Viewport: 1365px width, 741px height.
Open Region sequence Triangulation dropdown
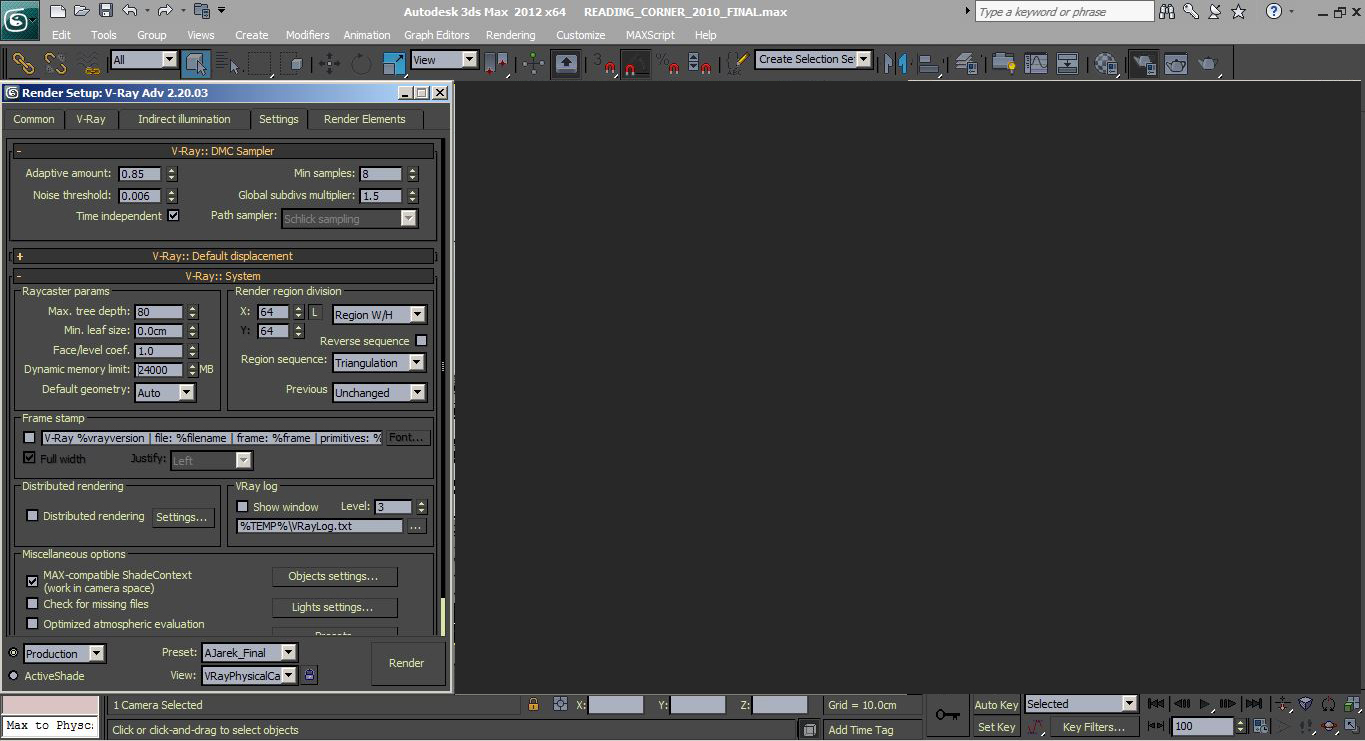(379, 363)
